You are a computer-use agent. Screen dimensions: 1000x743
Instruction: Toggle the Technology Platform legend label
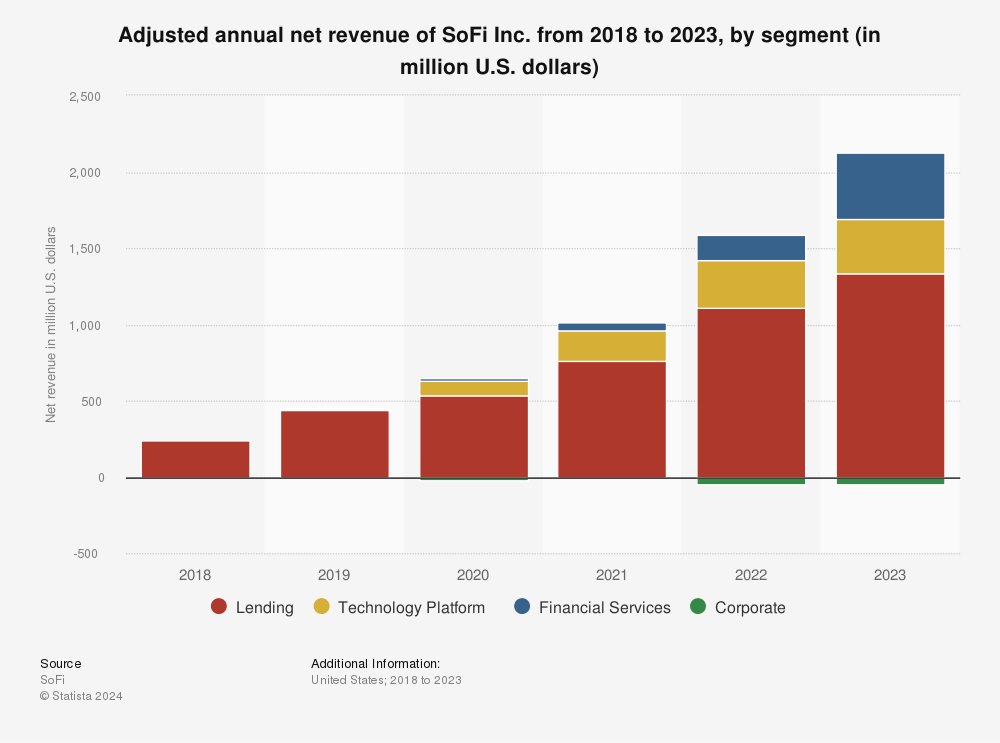(x=411, y=608)
